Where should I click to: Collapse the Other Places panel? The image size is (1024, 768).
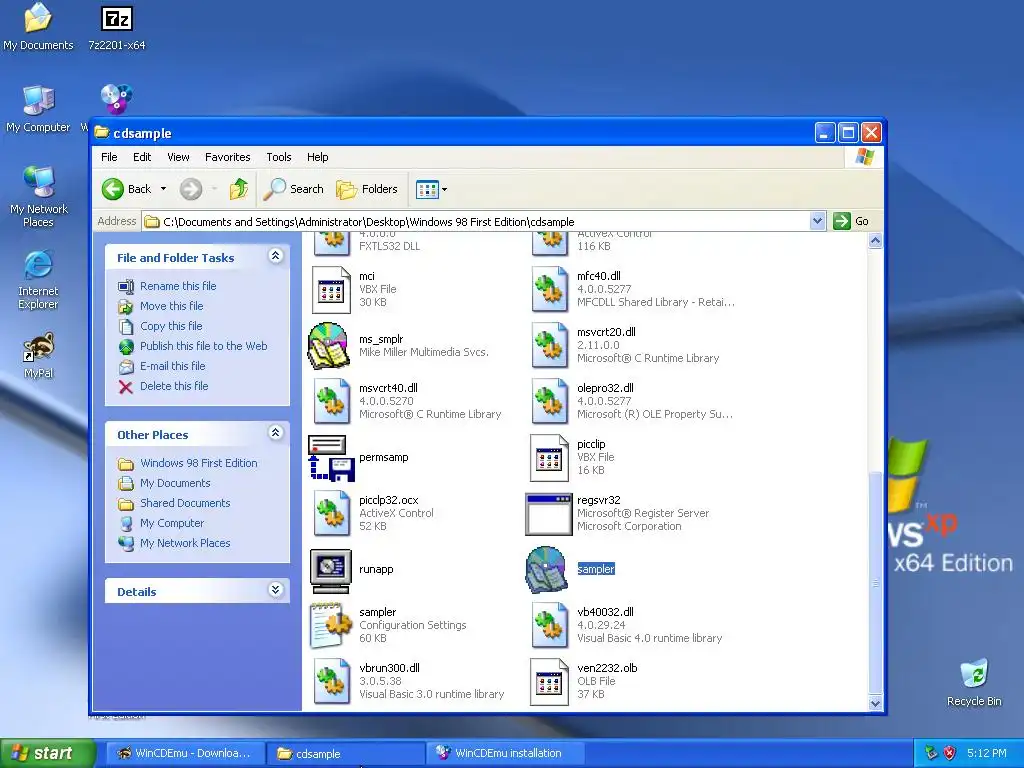[276, 433]
